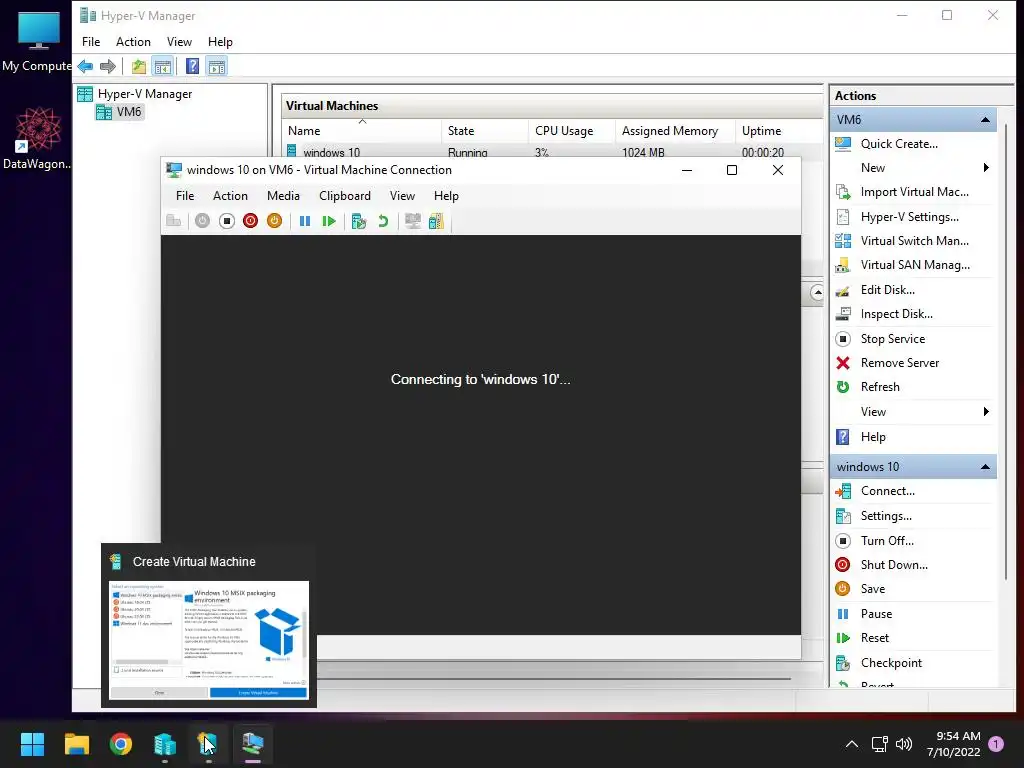Screen dimensions: 1024x768
Task: Click the Checkpoint icon in VM Connection toolbar
Action: click(359, 221)
